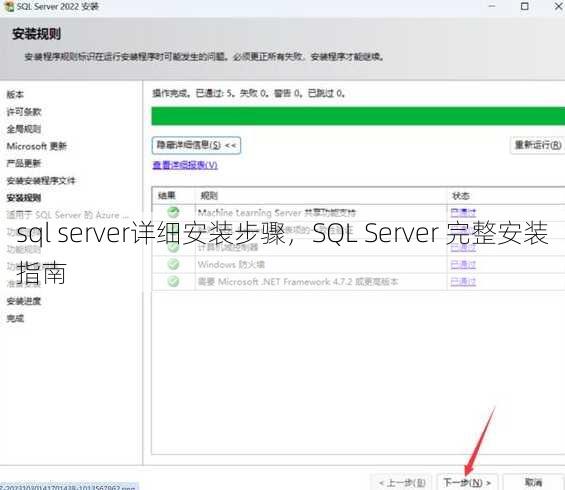Viewport: 565px width, 490px height.
Task: Click 重新运行(R) to re-run rule checks
Action: (538, 145)
